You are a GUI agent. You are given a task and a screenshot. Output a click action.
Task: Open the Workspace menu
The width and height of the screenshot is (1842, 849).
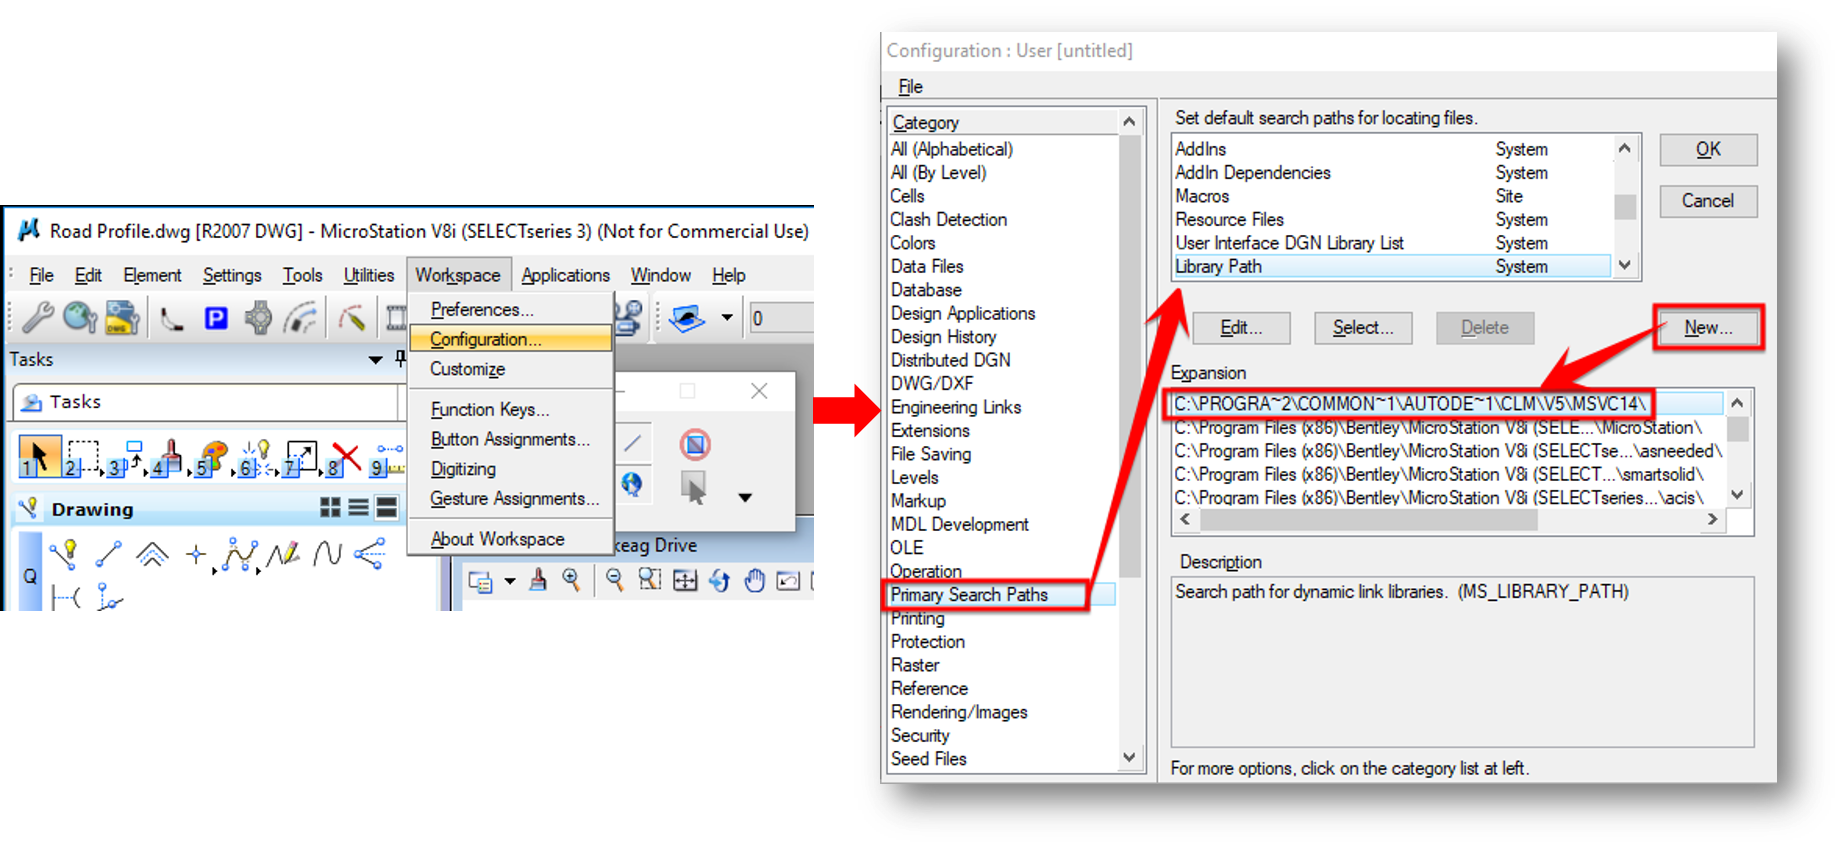(x=458, y=275)
